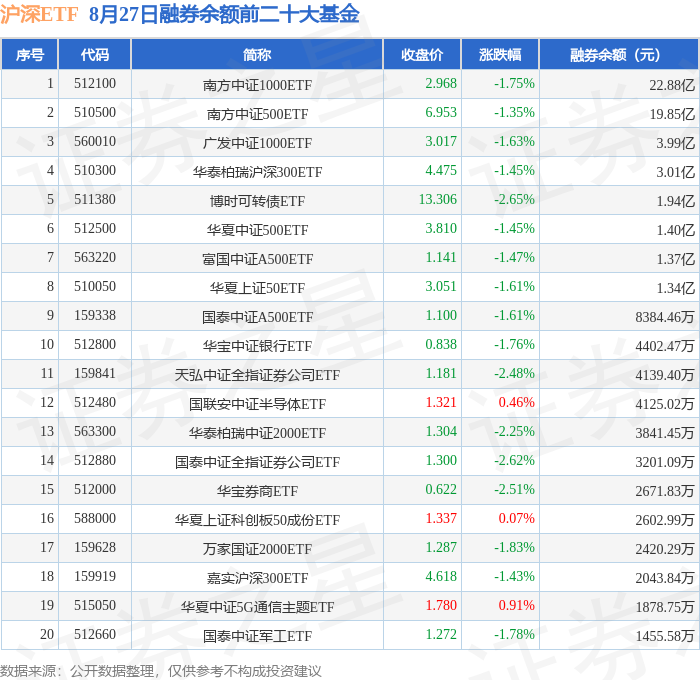The image size is (700, 680).
Task: Select fund code 159841
Action: click(95, 374)
